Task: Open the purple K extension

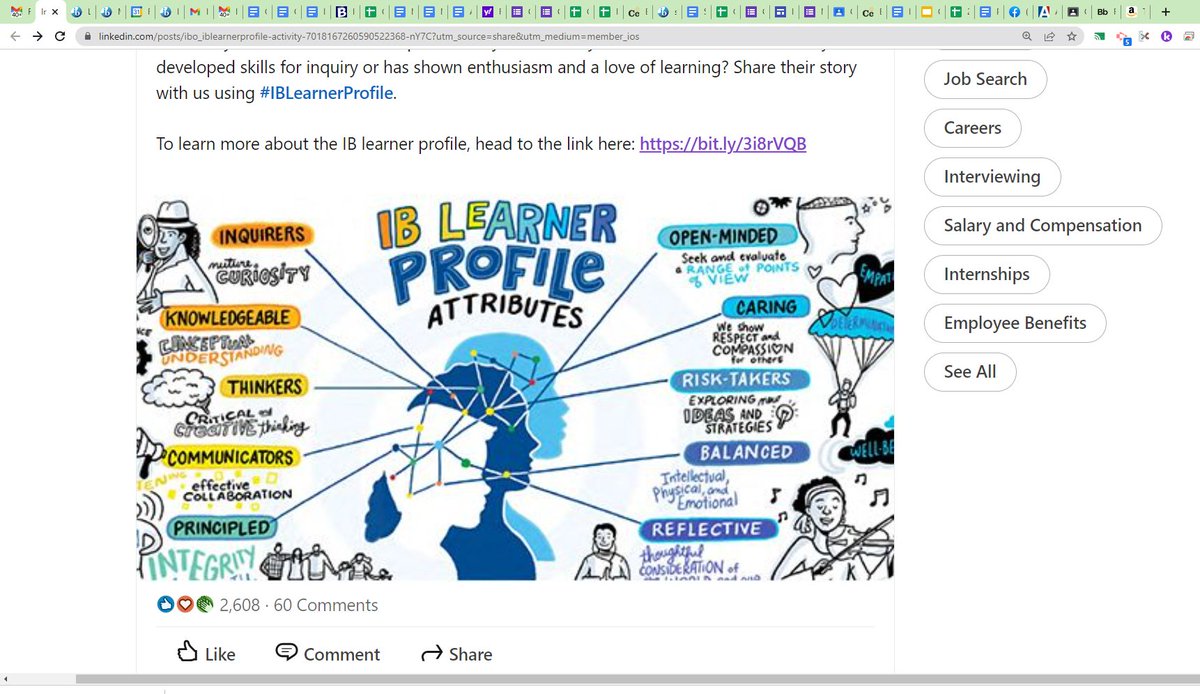Action: tap(1165, 35)
